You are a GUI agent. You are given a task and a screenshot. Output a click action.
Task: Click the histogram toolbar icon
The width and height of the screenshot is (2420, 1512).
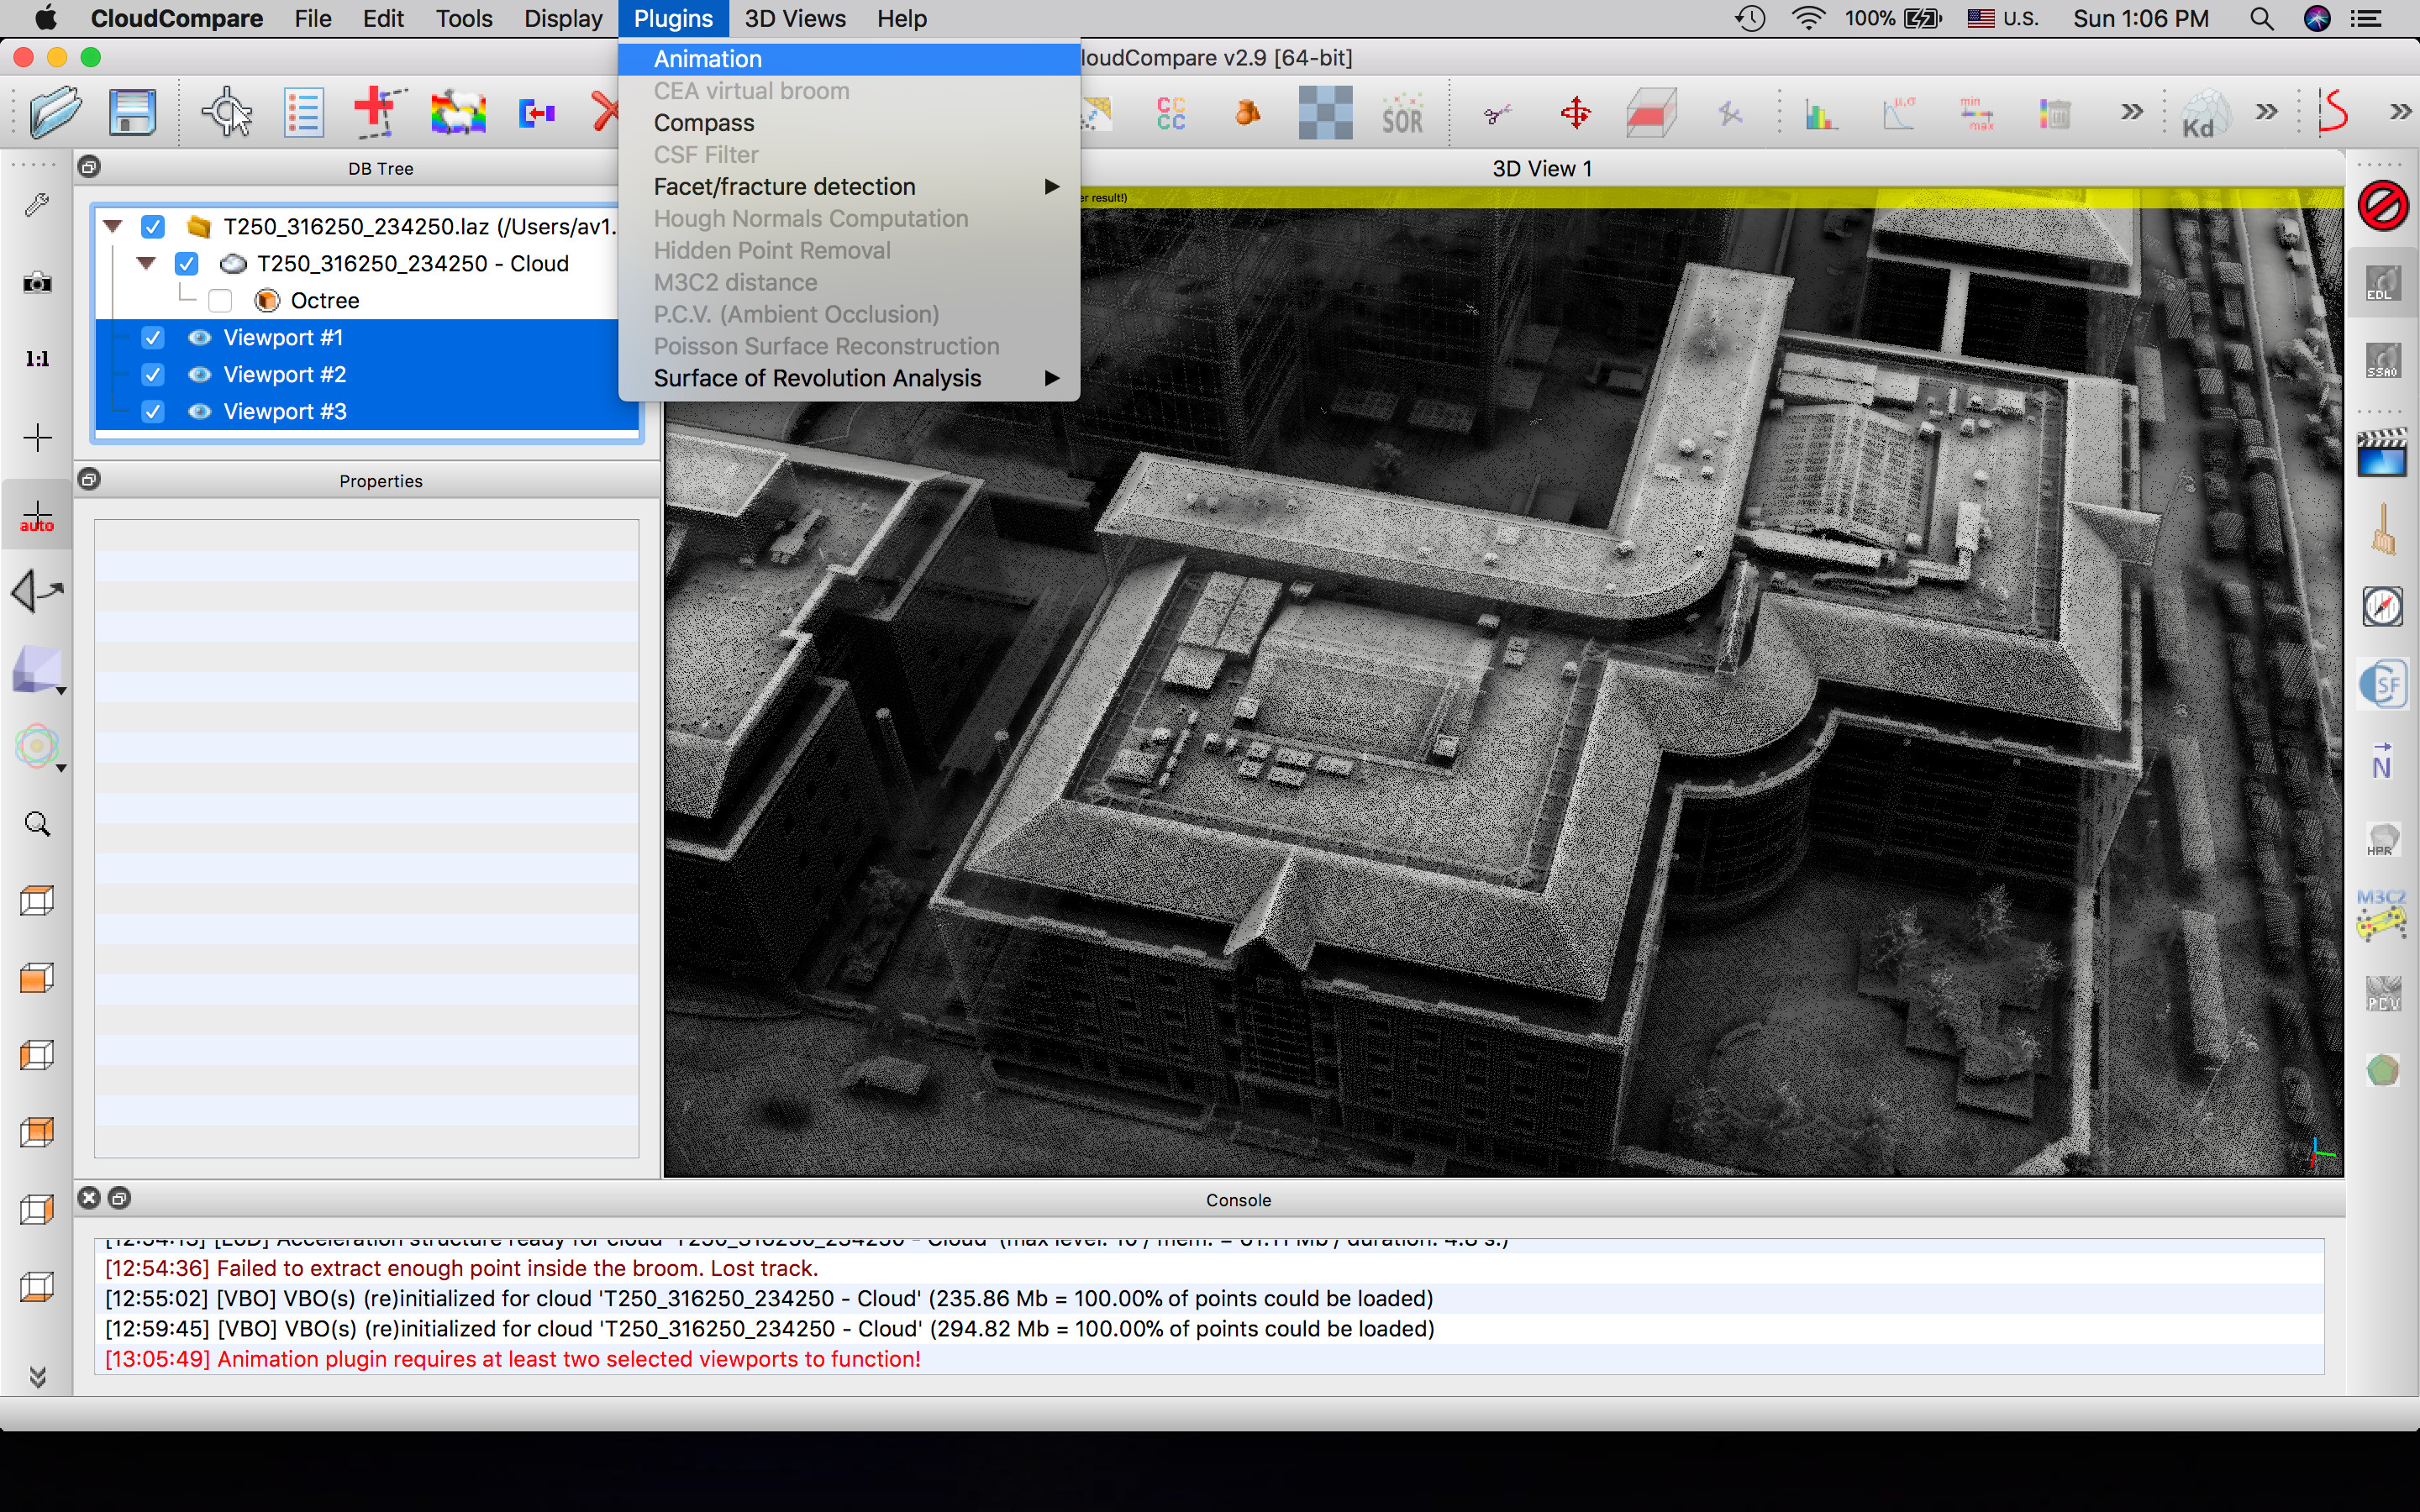pos(1821,114)
